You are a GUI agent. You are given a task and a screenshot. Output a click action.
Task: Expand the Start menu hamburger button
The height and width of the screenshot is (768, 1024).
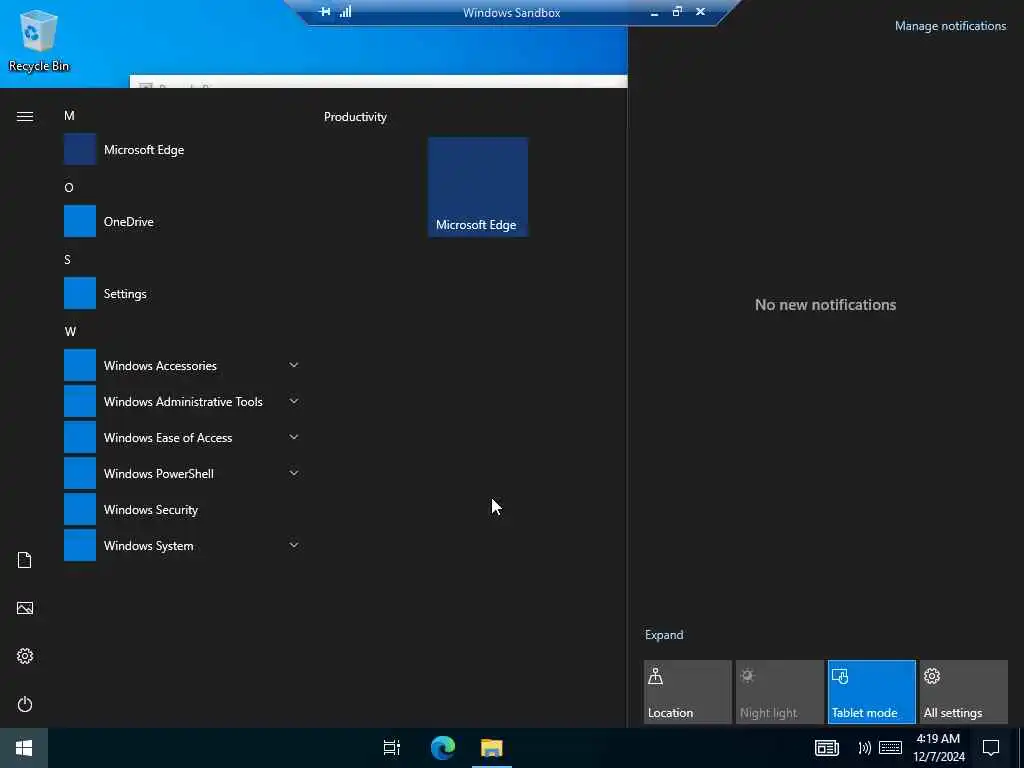click(x=25, y=117)
